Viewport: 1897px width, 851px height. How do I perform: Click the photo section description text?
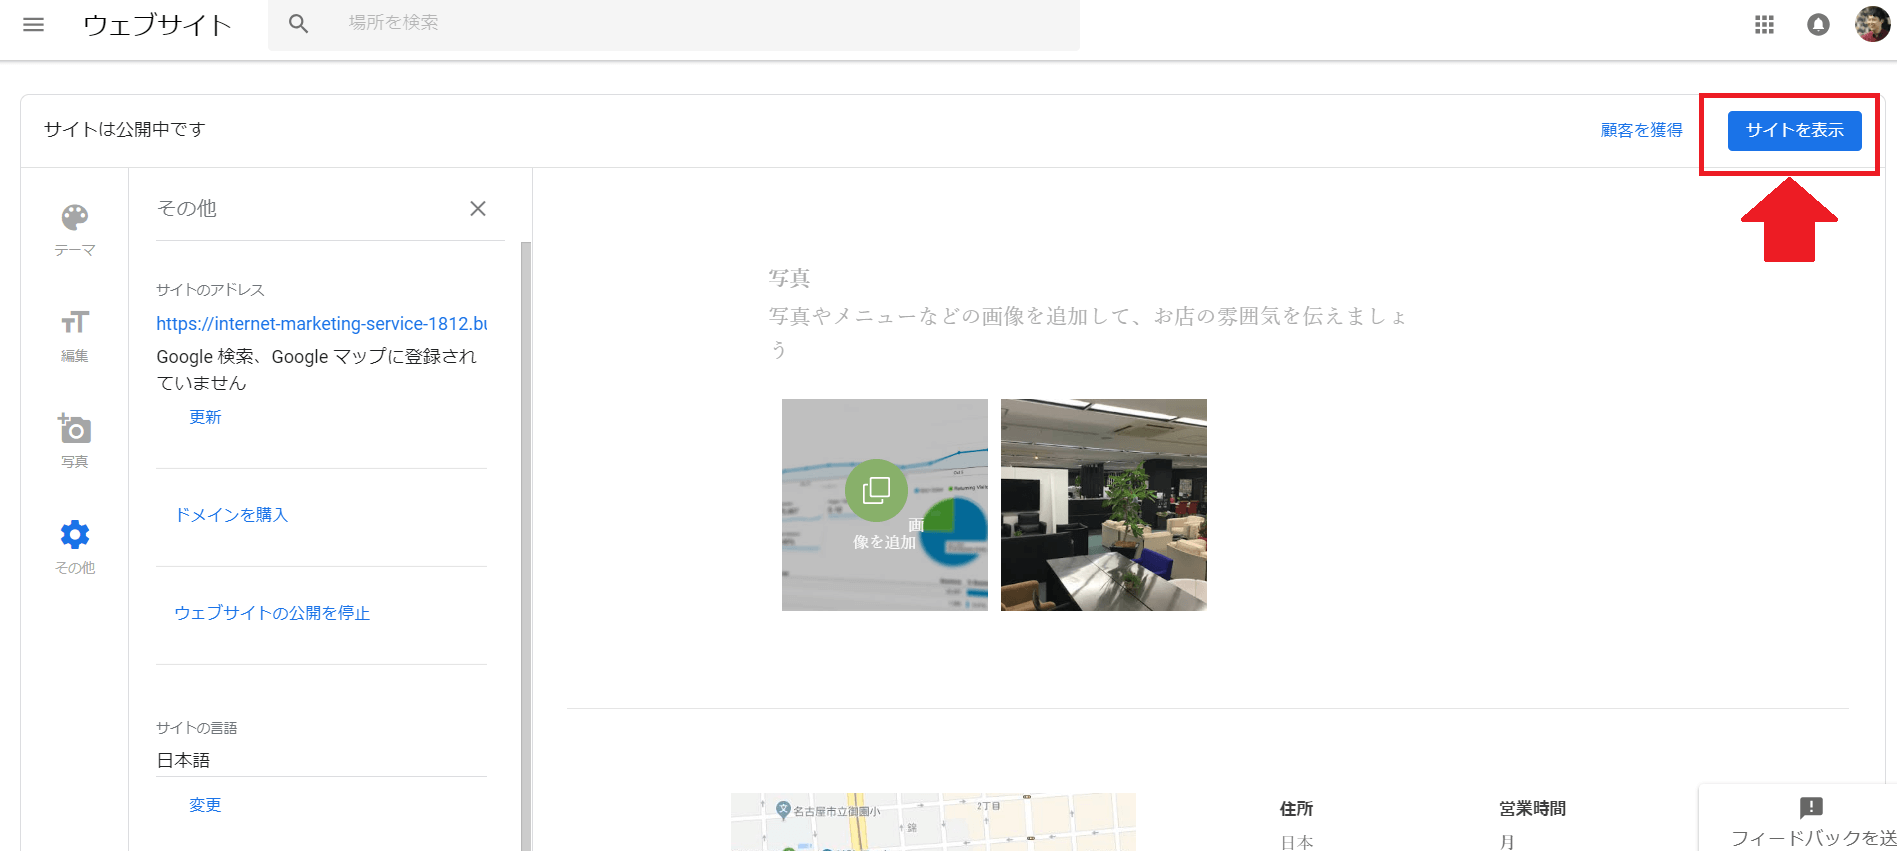[x=1088, y=332]
